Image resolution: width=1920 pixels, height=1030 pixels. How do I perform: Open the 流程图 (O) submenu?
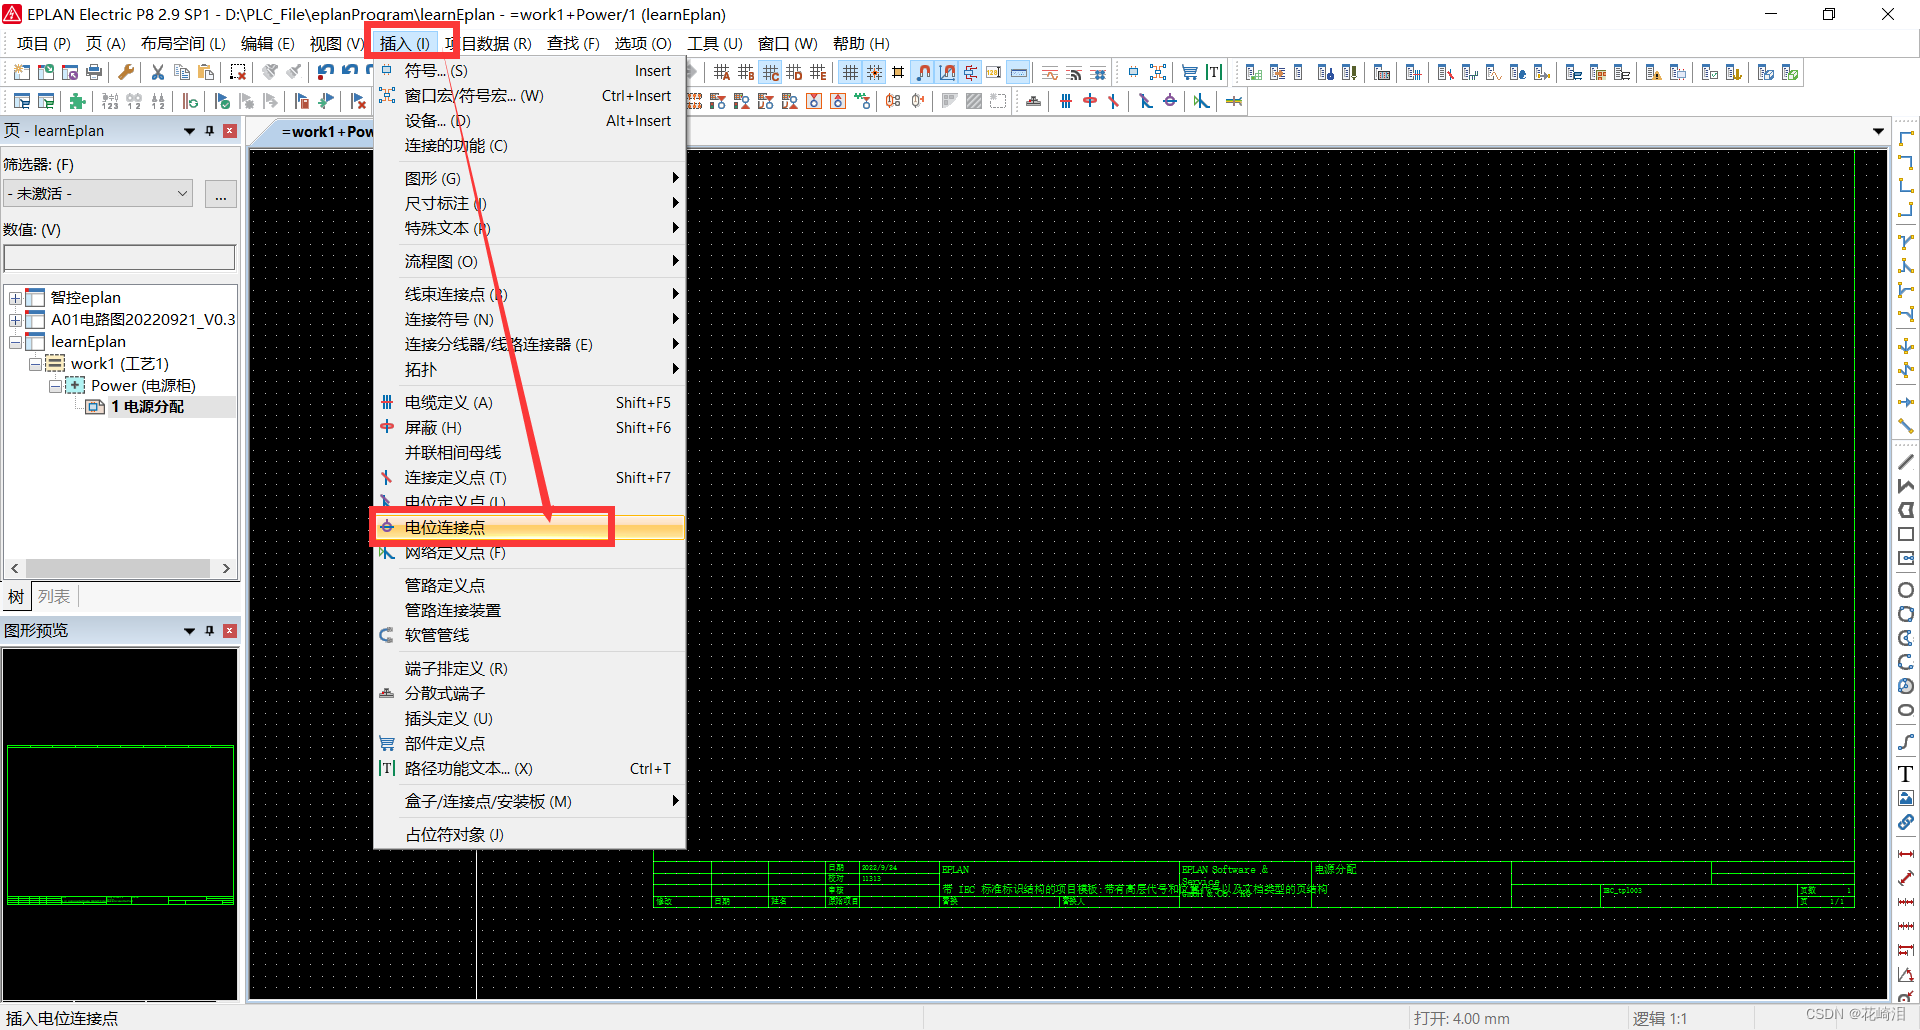pos(529,261)
